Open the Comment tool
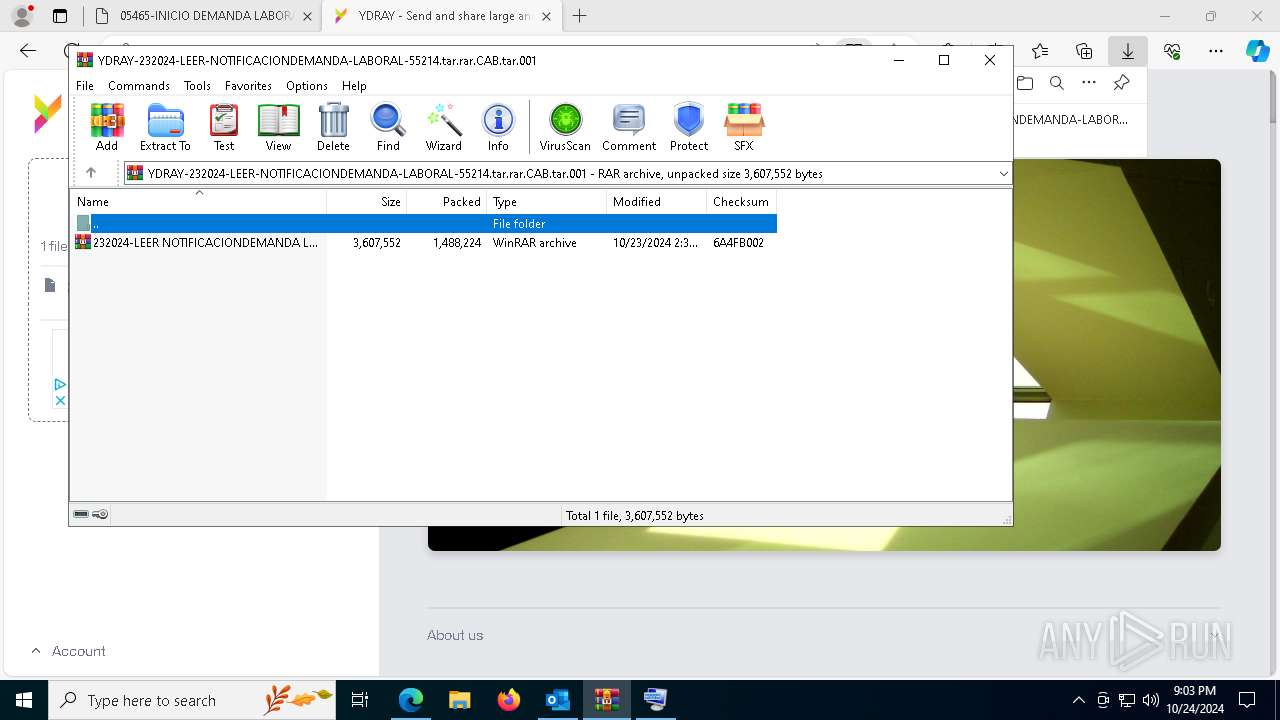The width and height of the screenshot is (1280, 720). click(x=629, y=127)
